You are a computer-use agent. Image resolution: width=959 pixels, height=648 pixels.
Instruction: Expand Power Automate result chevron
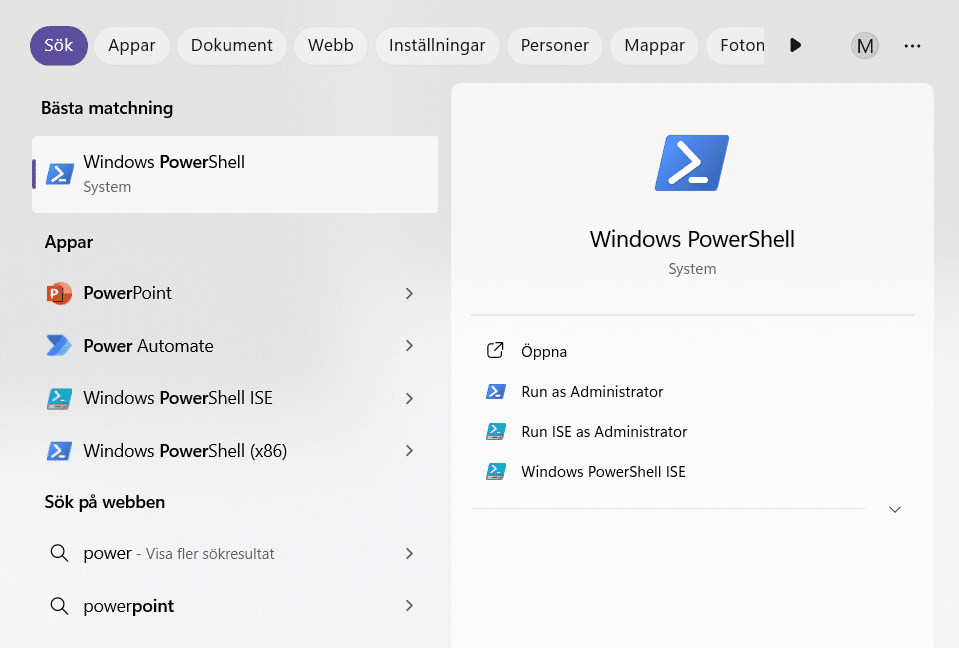pos(409,346)
